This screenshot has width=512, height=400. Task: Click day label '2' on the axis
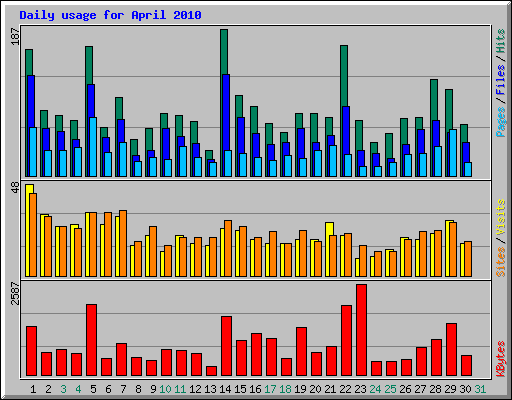(48, 389)
